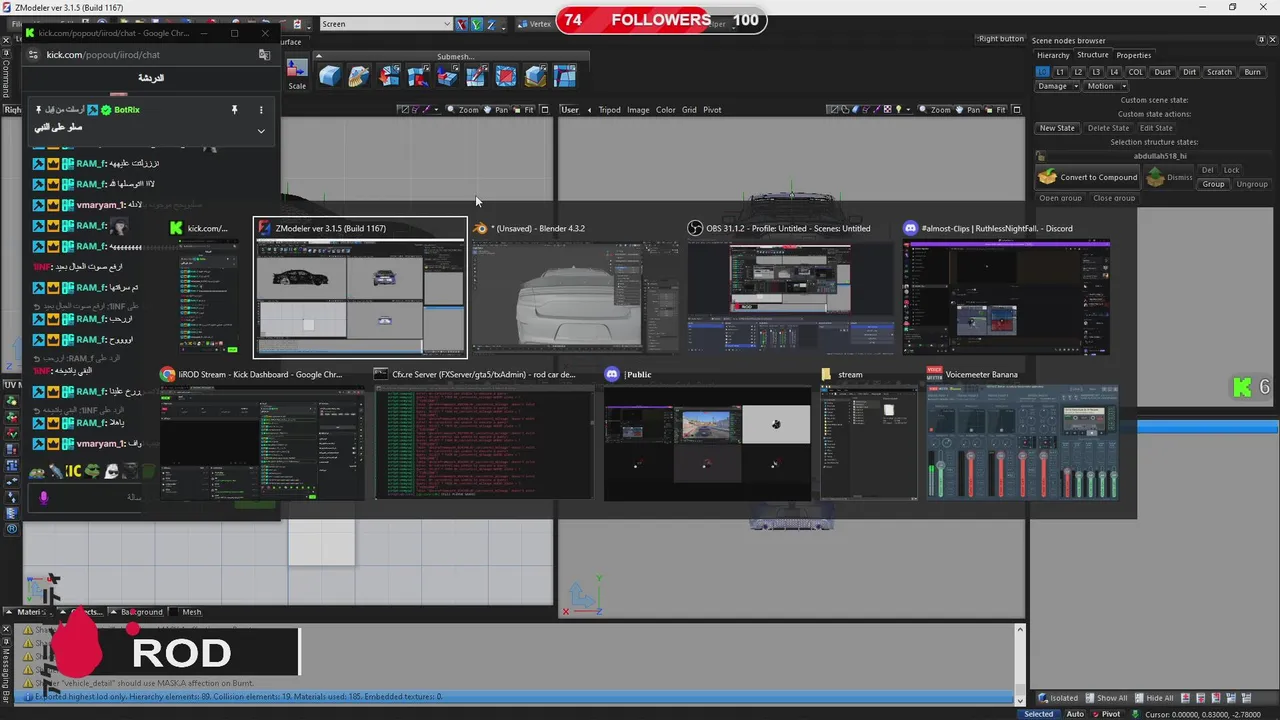Screen dimensions: 1280x720
Task: Click the first Submesh cube icon
Action: pyautogui.click(x=330, y=76)
